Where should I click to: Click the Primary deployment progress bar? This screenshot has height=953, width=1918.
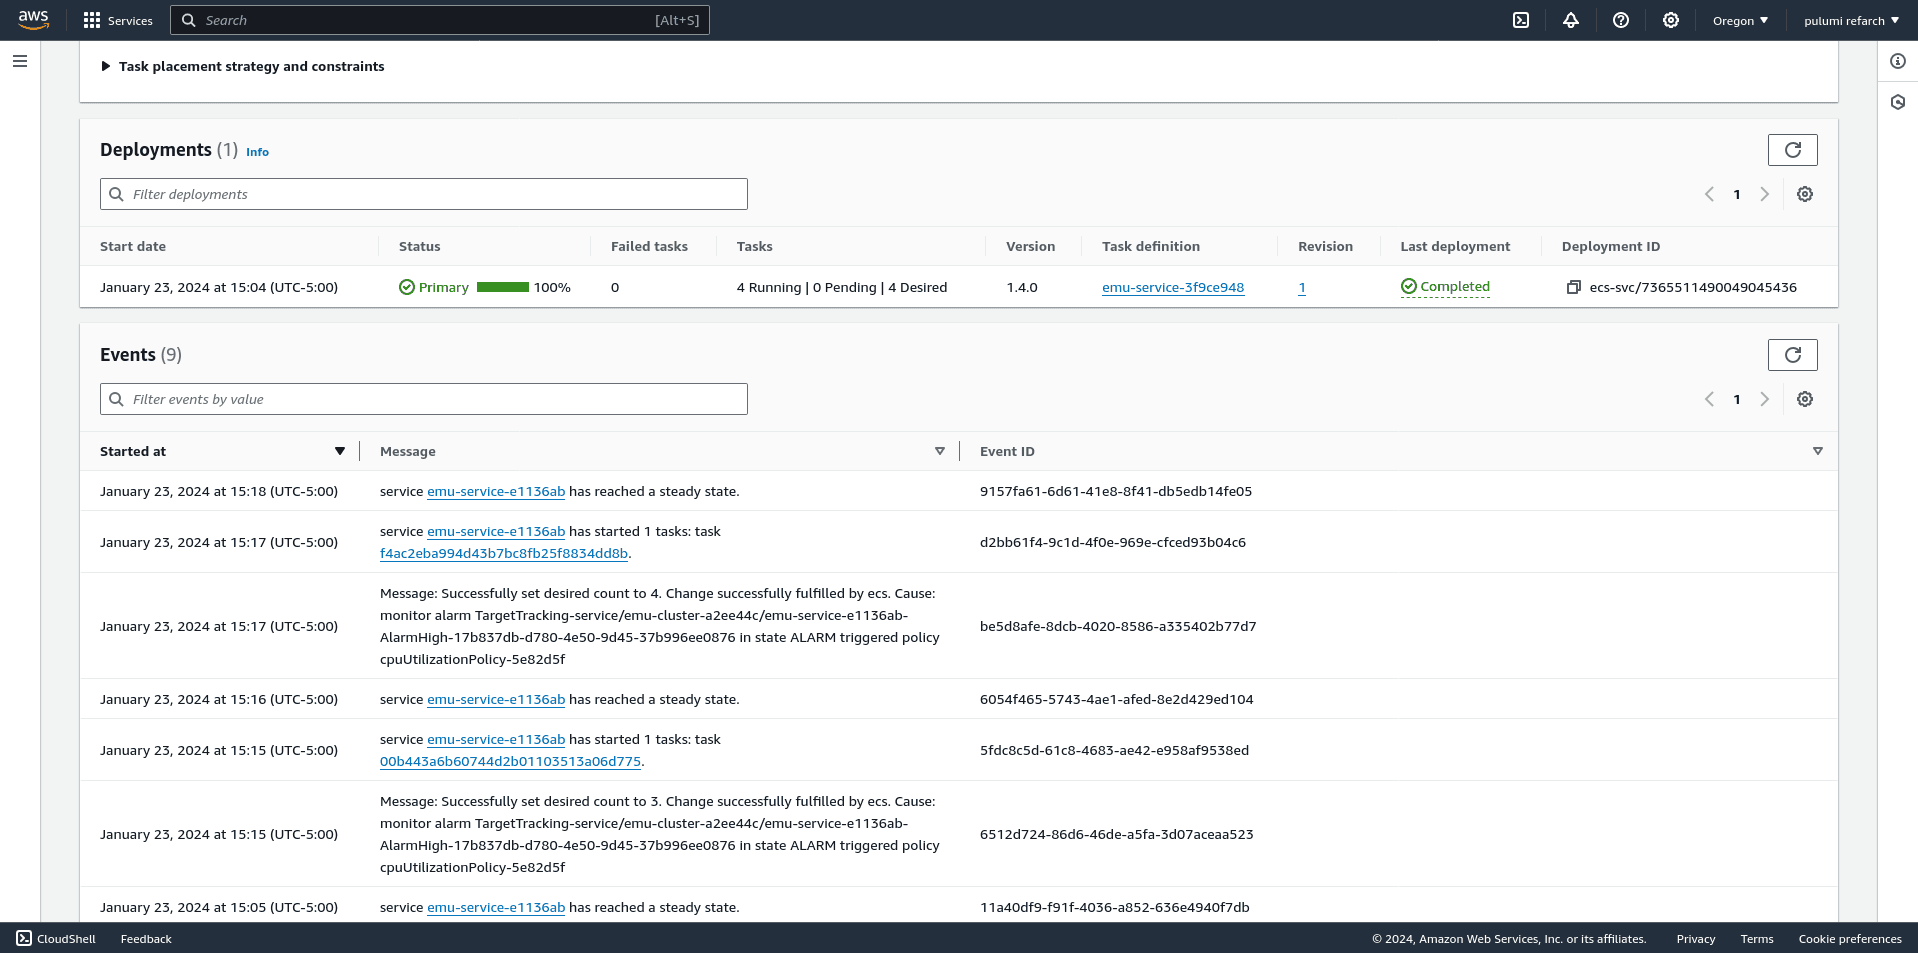pyautogui.click(x=502, y=287)
